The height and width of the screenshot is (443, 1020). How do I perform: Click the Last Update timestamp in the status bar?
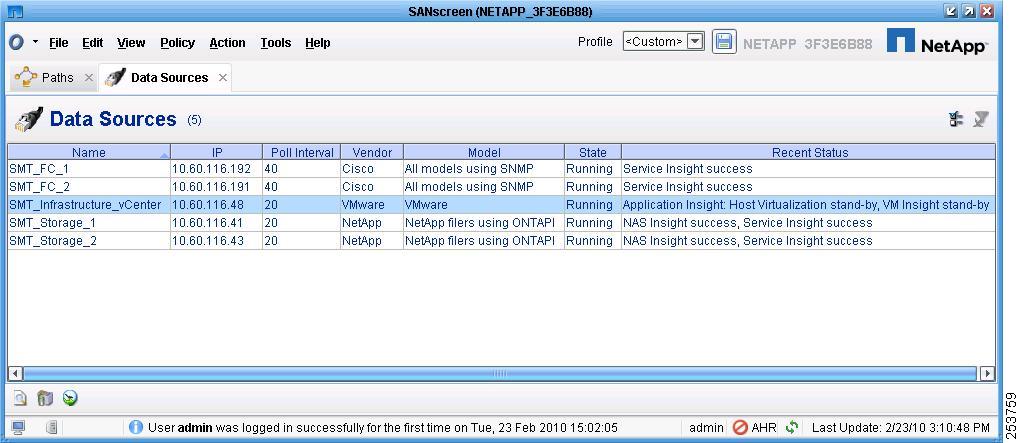(901, 428)
